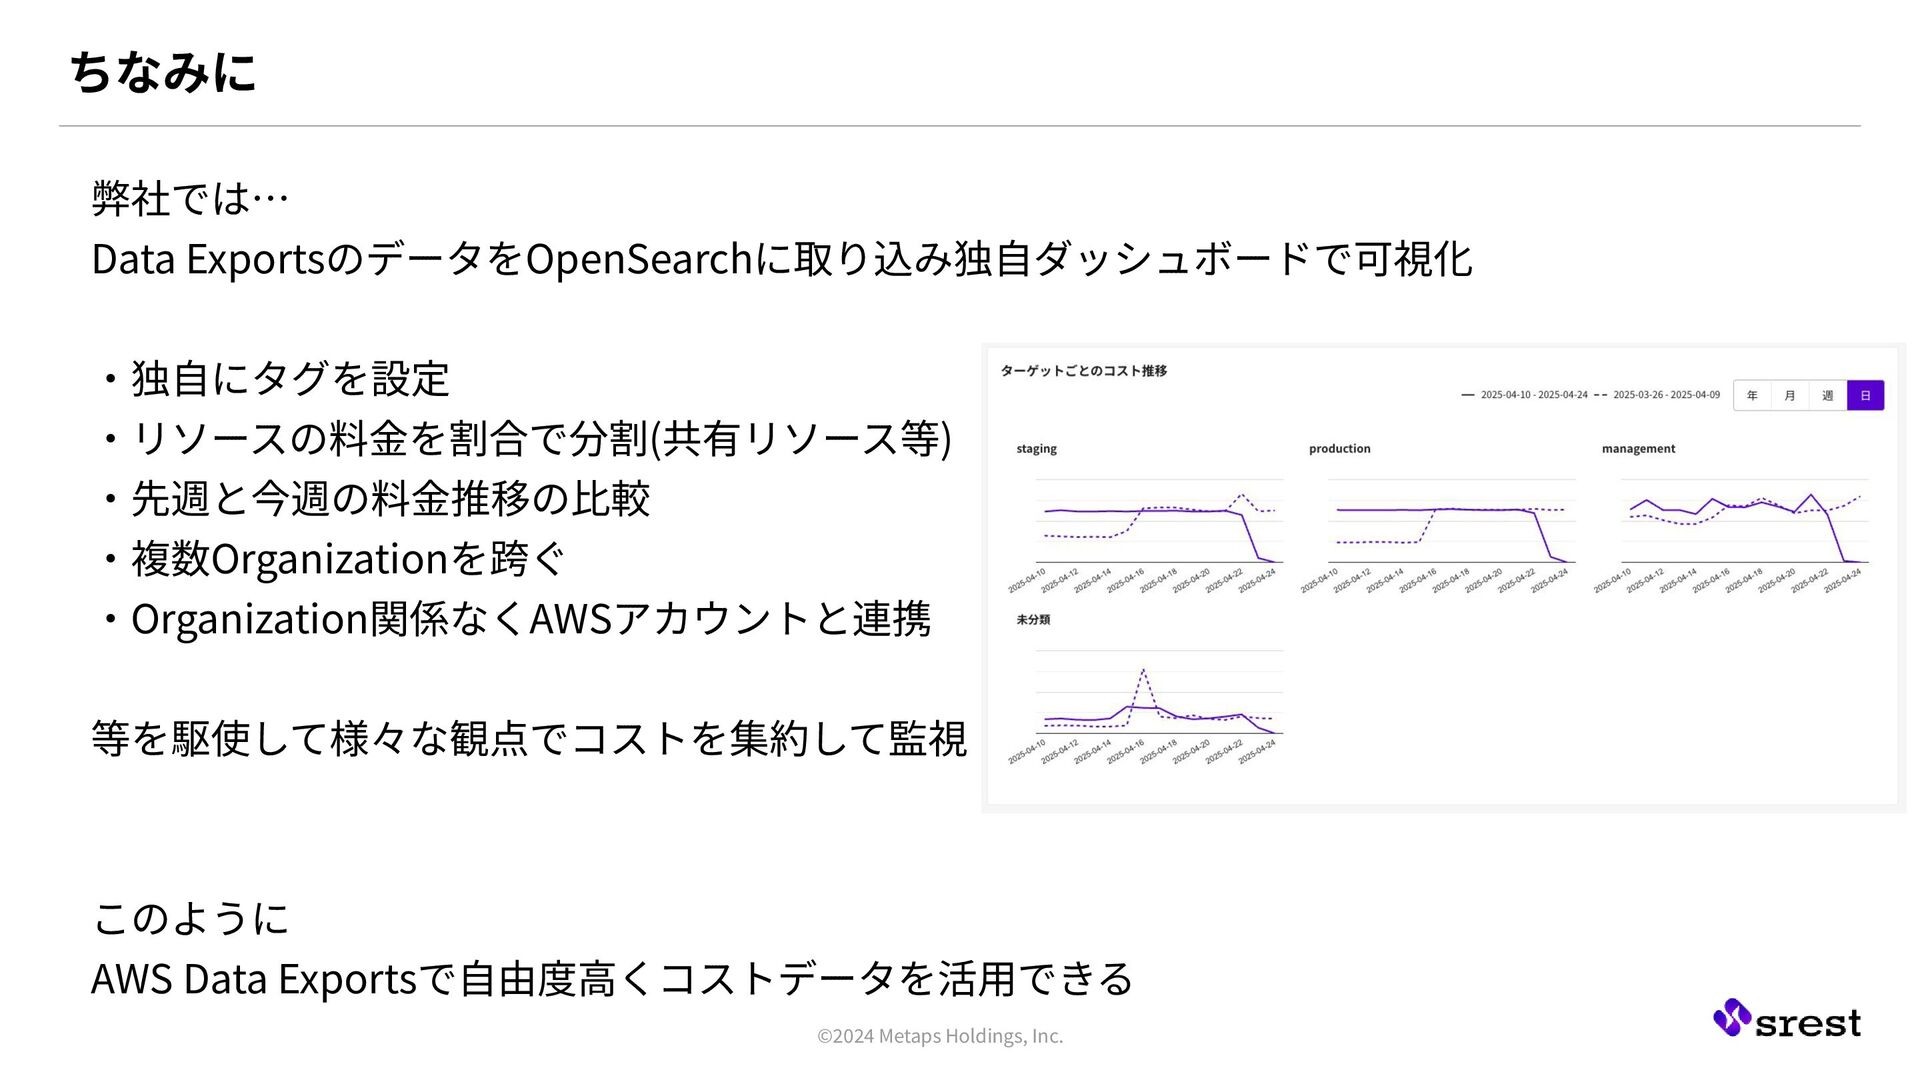Viewport: 1920px width, 1080px height.
Task: Click the 'staging' chart title
Action: 1036,449
